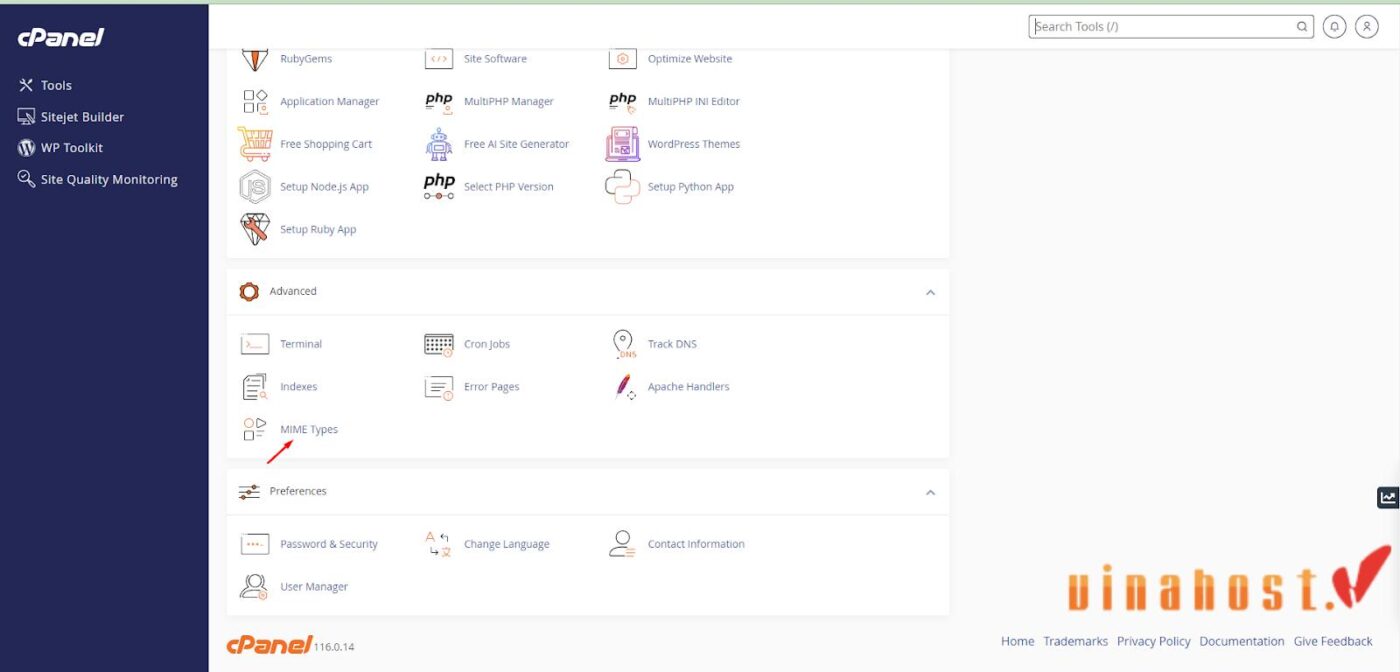1400x672 pixels.
Task: Select WP Toolkit in the sidebar
Action: coord(60,148)
